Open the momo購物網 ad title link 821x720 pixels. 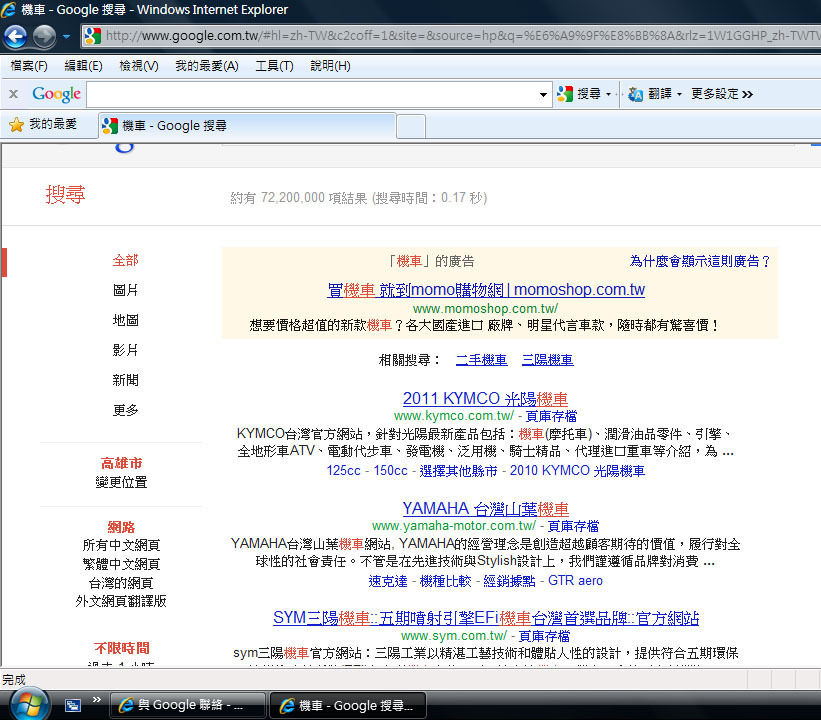(486, 290)
